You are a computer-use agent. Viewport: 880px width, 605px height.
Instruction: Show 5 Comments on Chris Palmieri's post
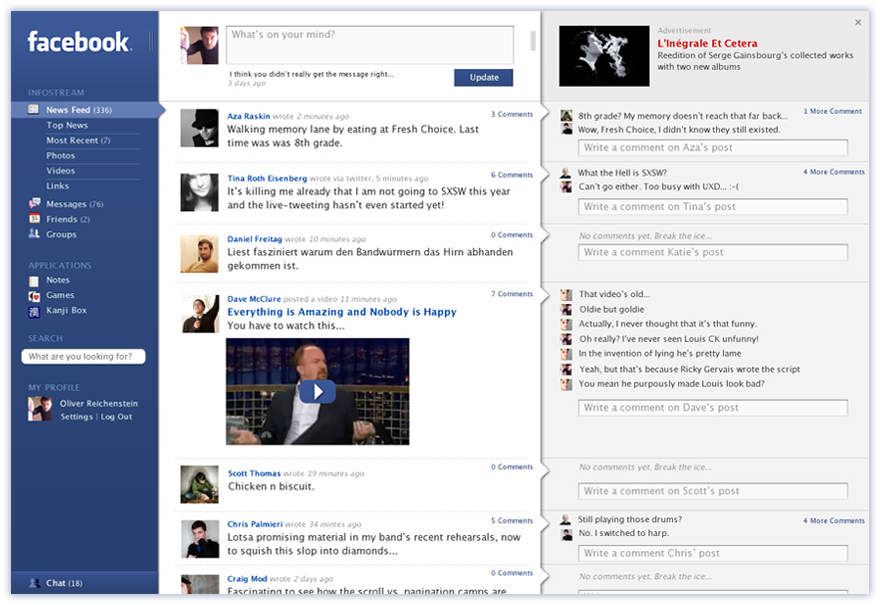[x=512, y=520]
